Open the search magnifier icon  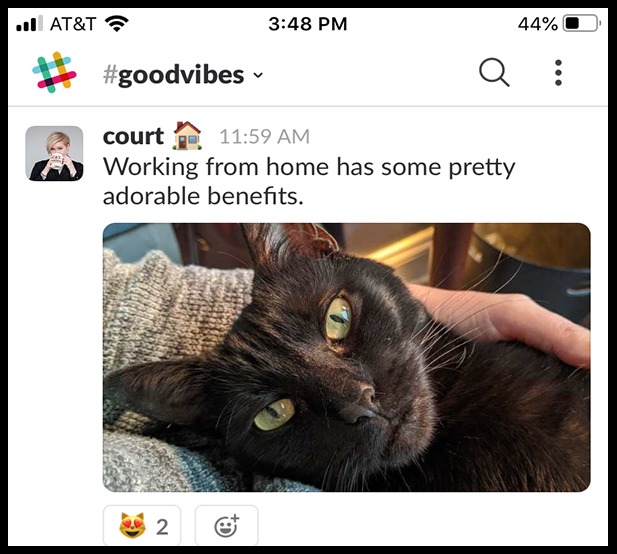click(494, 72)
